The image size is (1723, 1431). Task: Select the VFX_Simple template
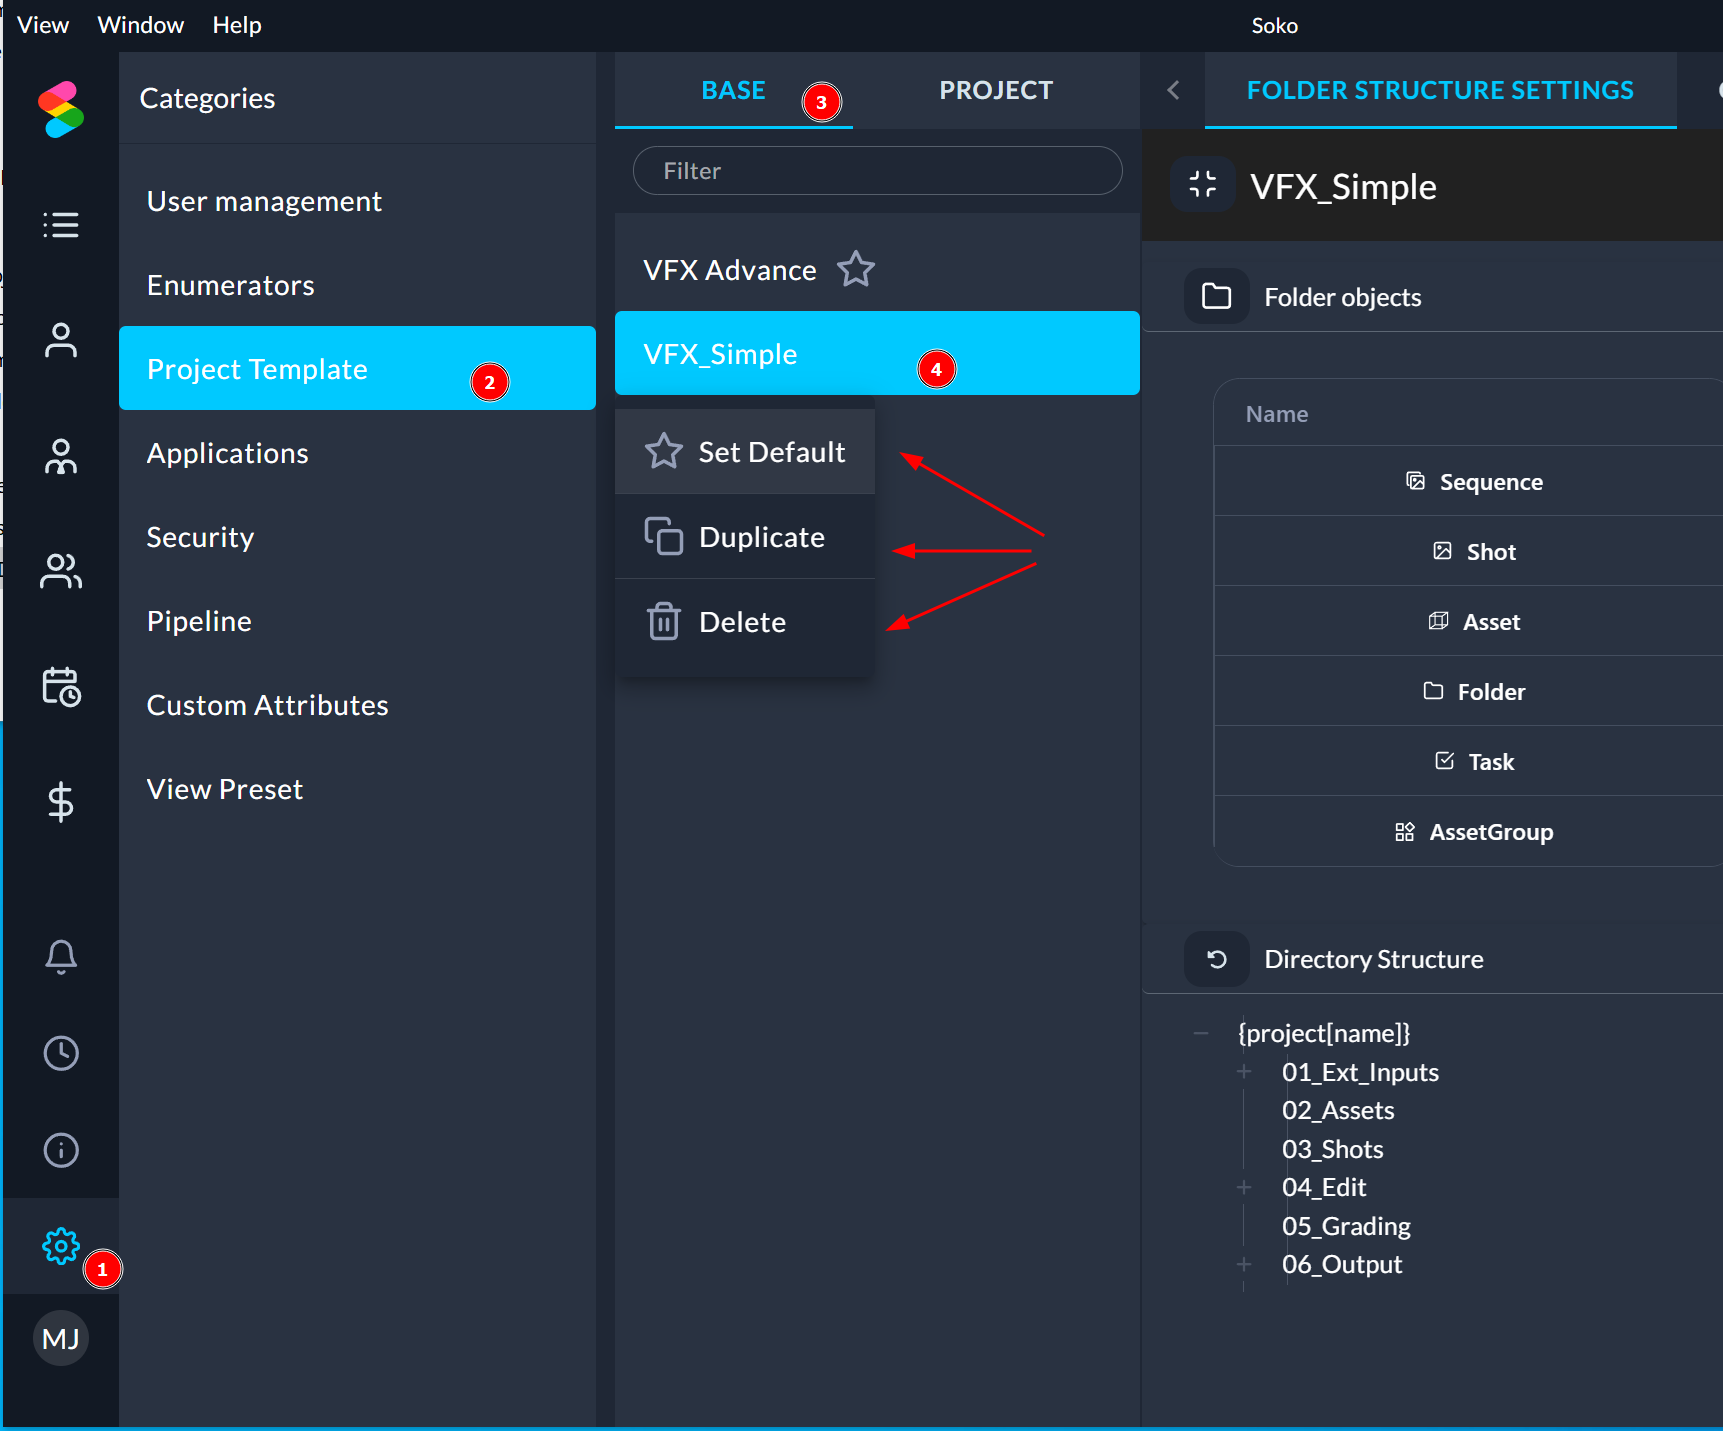pos(877,353)
